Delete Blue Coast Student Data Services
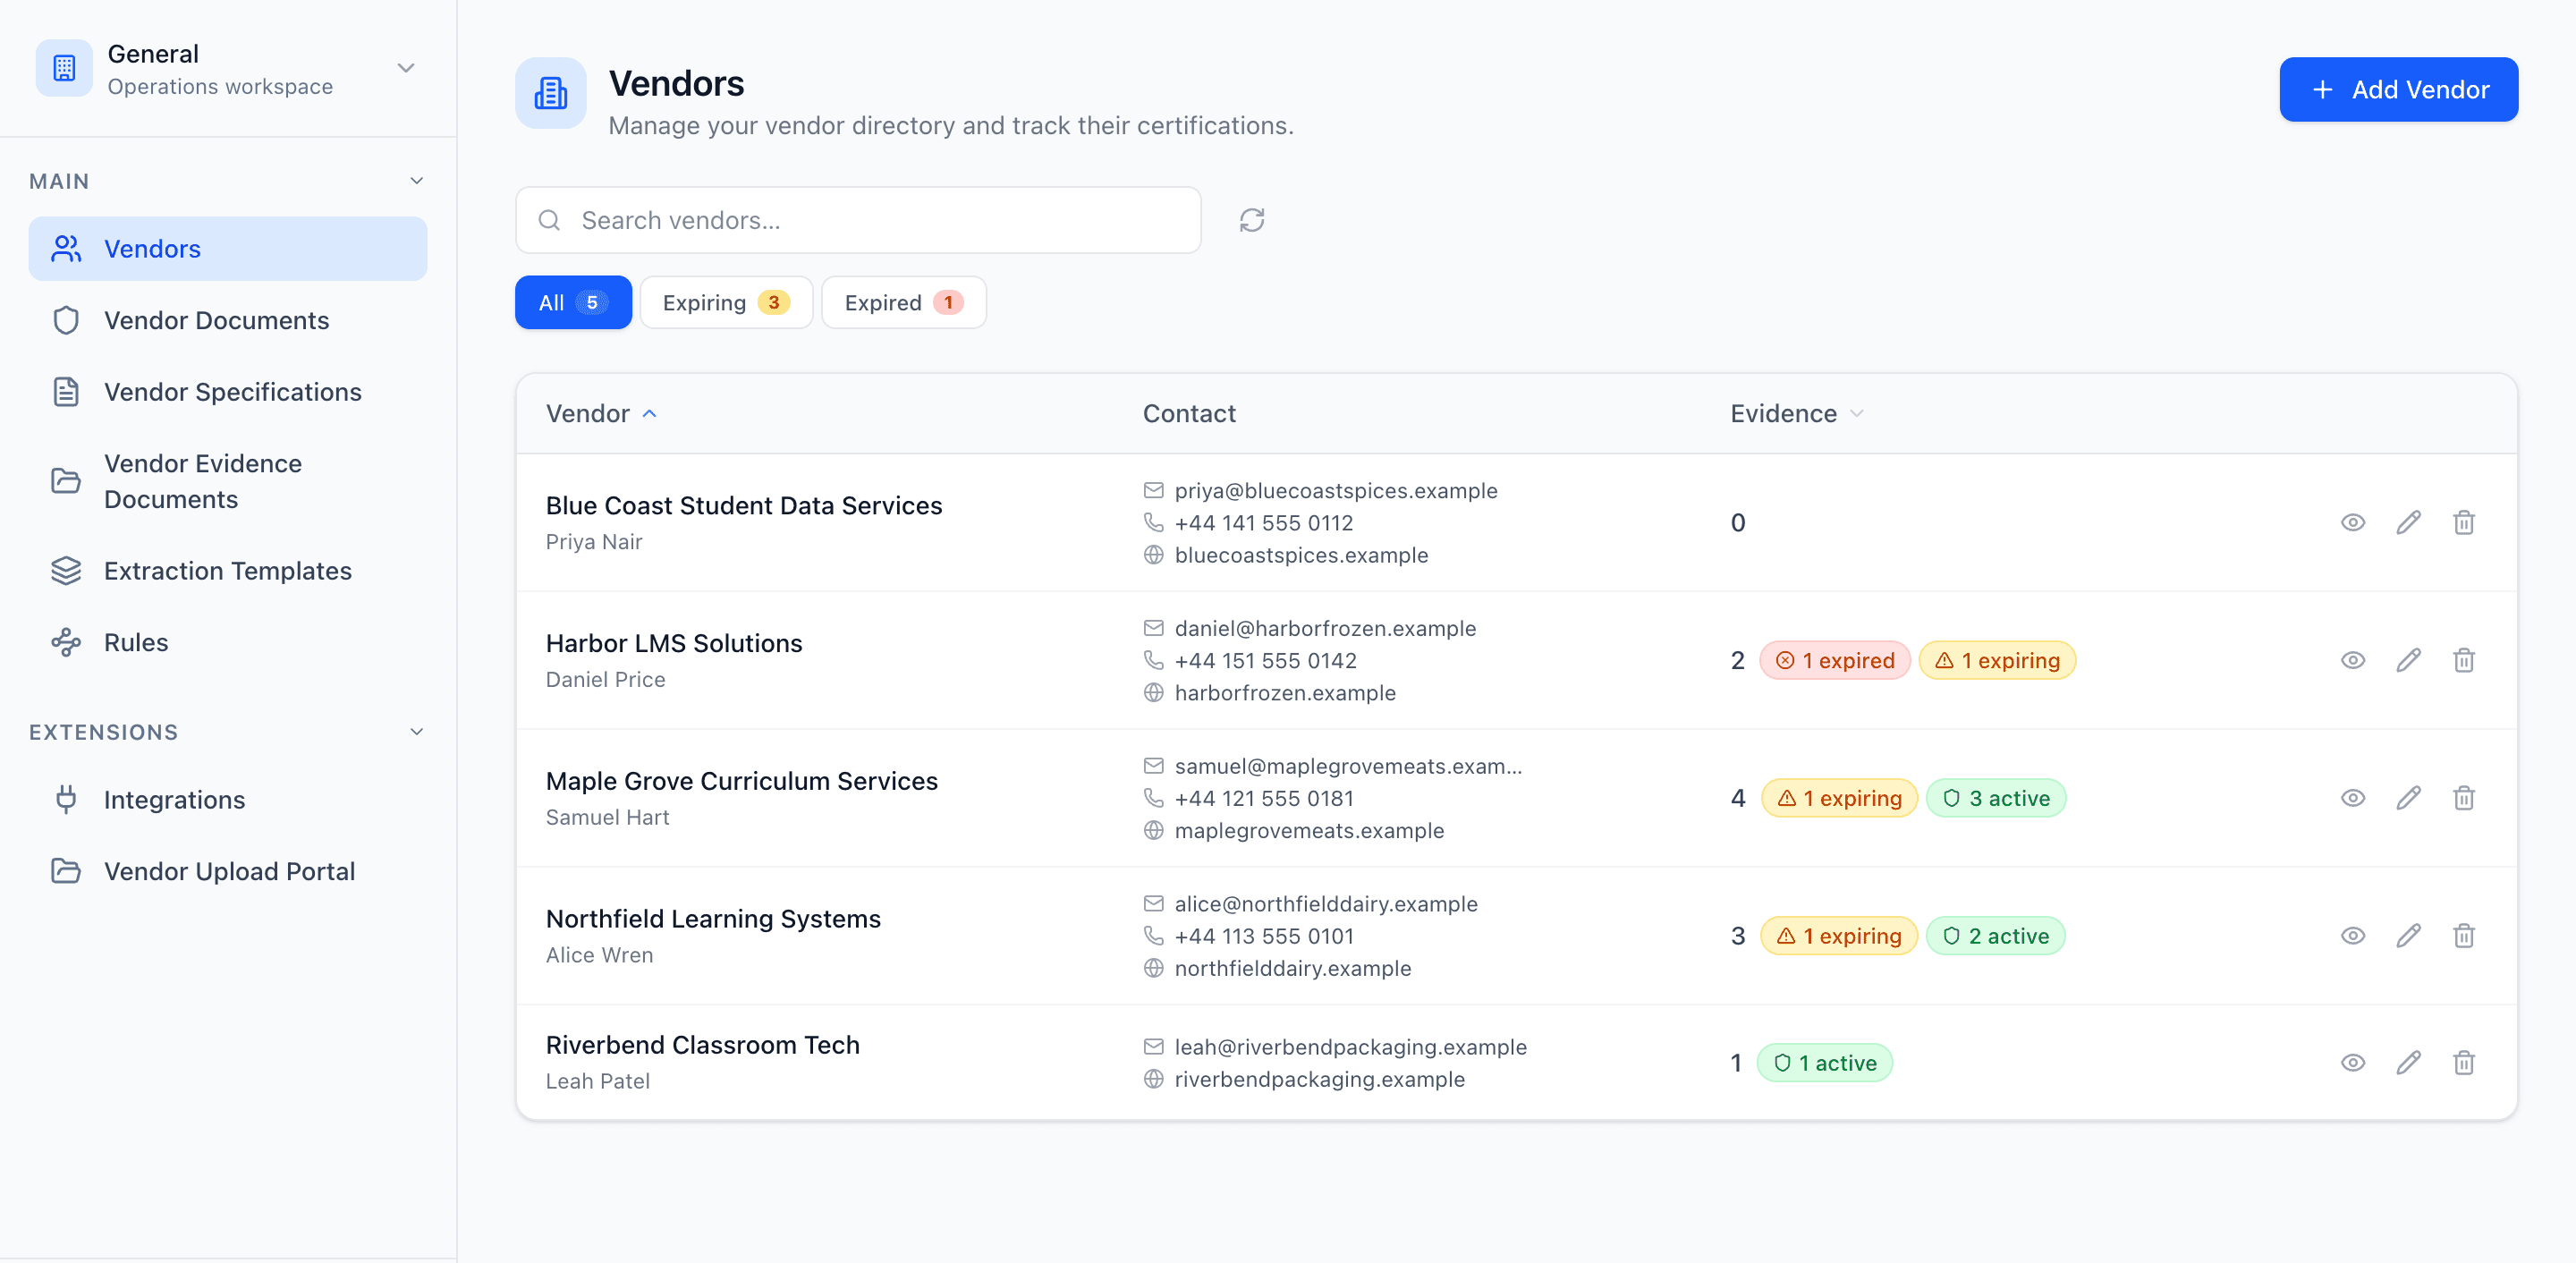 pyautogui.click(x=2463, y=522)
